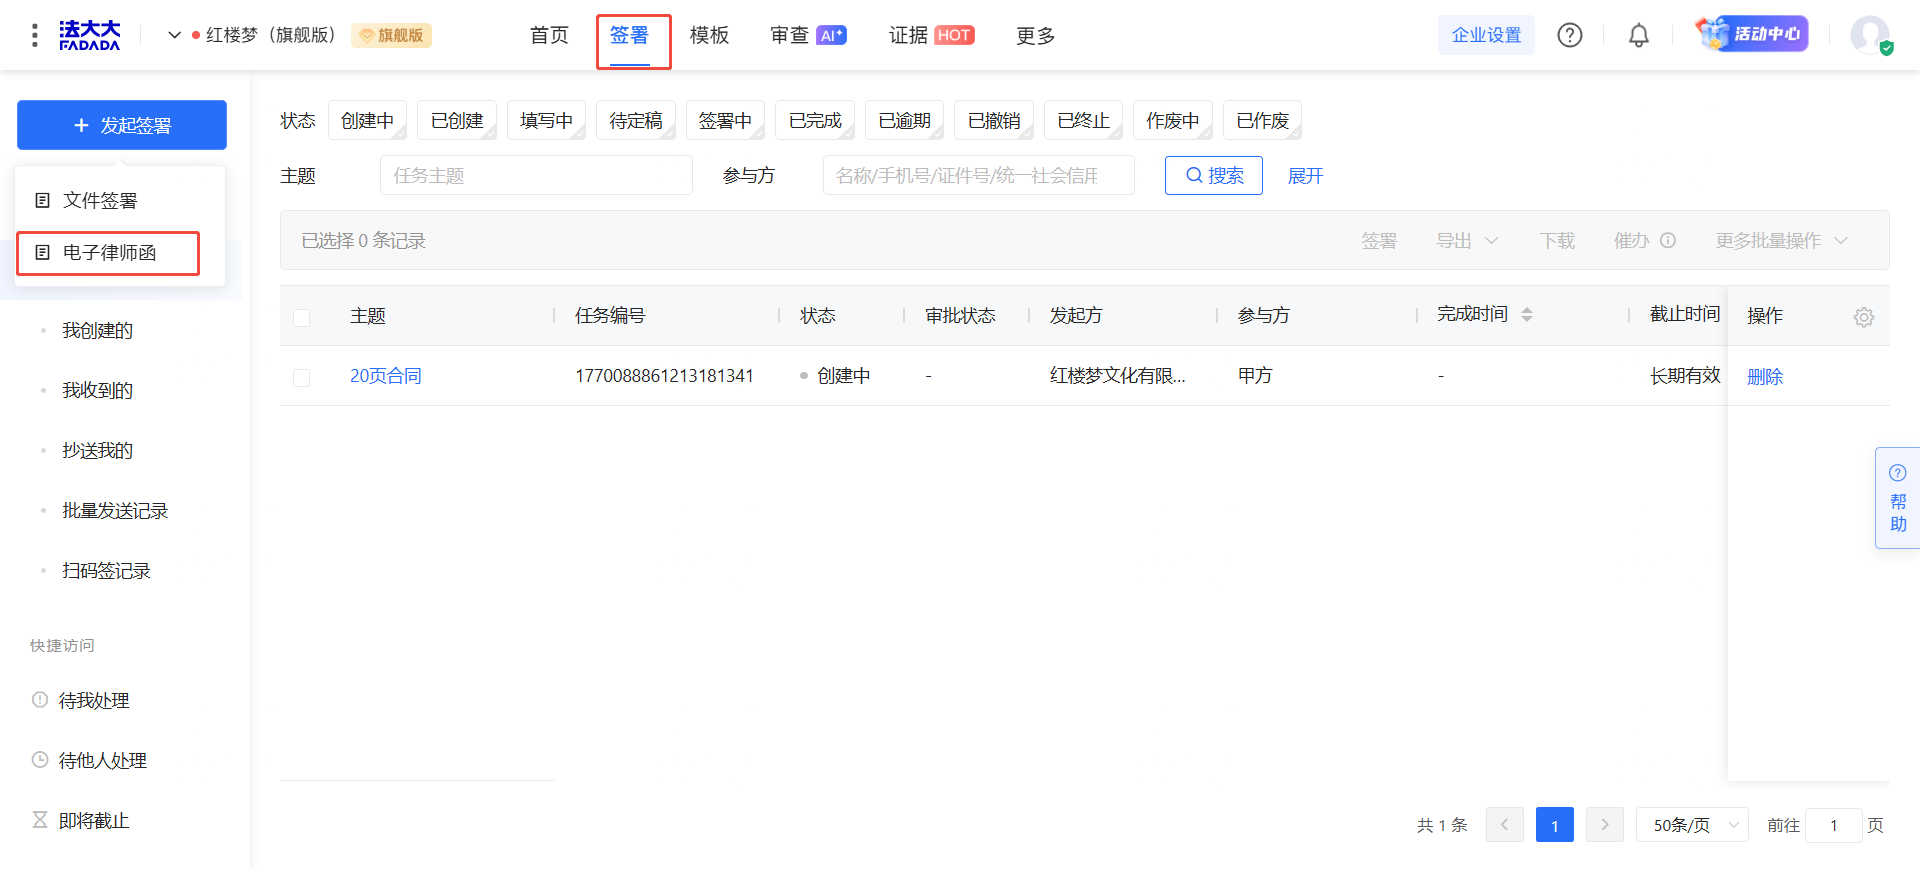Toggle 填写中 status filter

546,120
